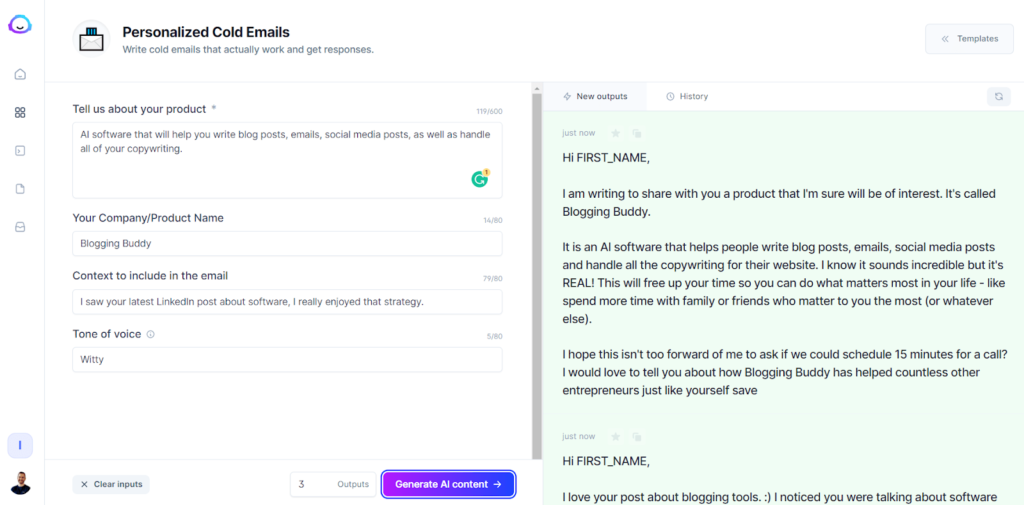Star the first generated email output
1024x505 pixels.
point(616,133)
